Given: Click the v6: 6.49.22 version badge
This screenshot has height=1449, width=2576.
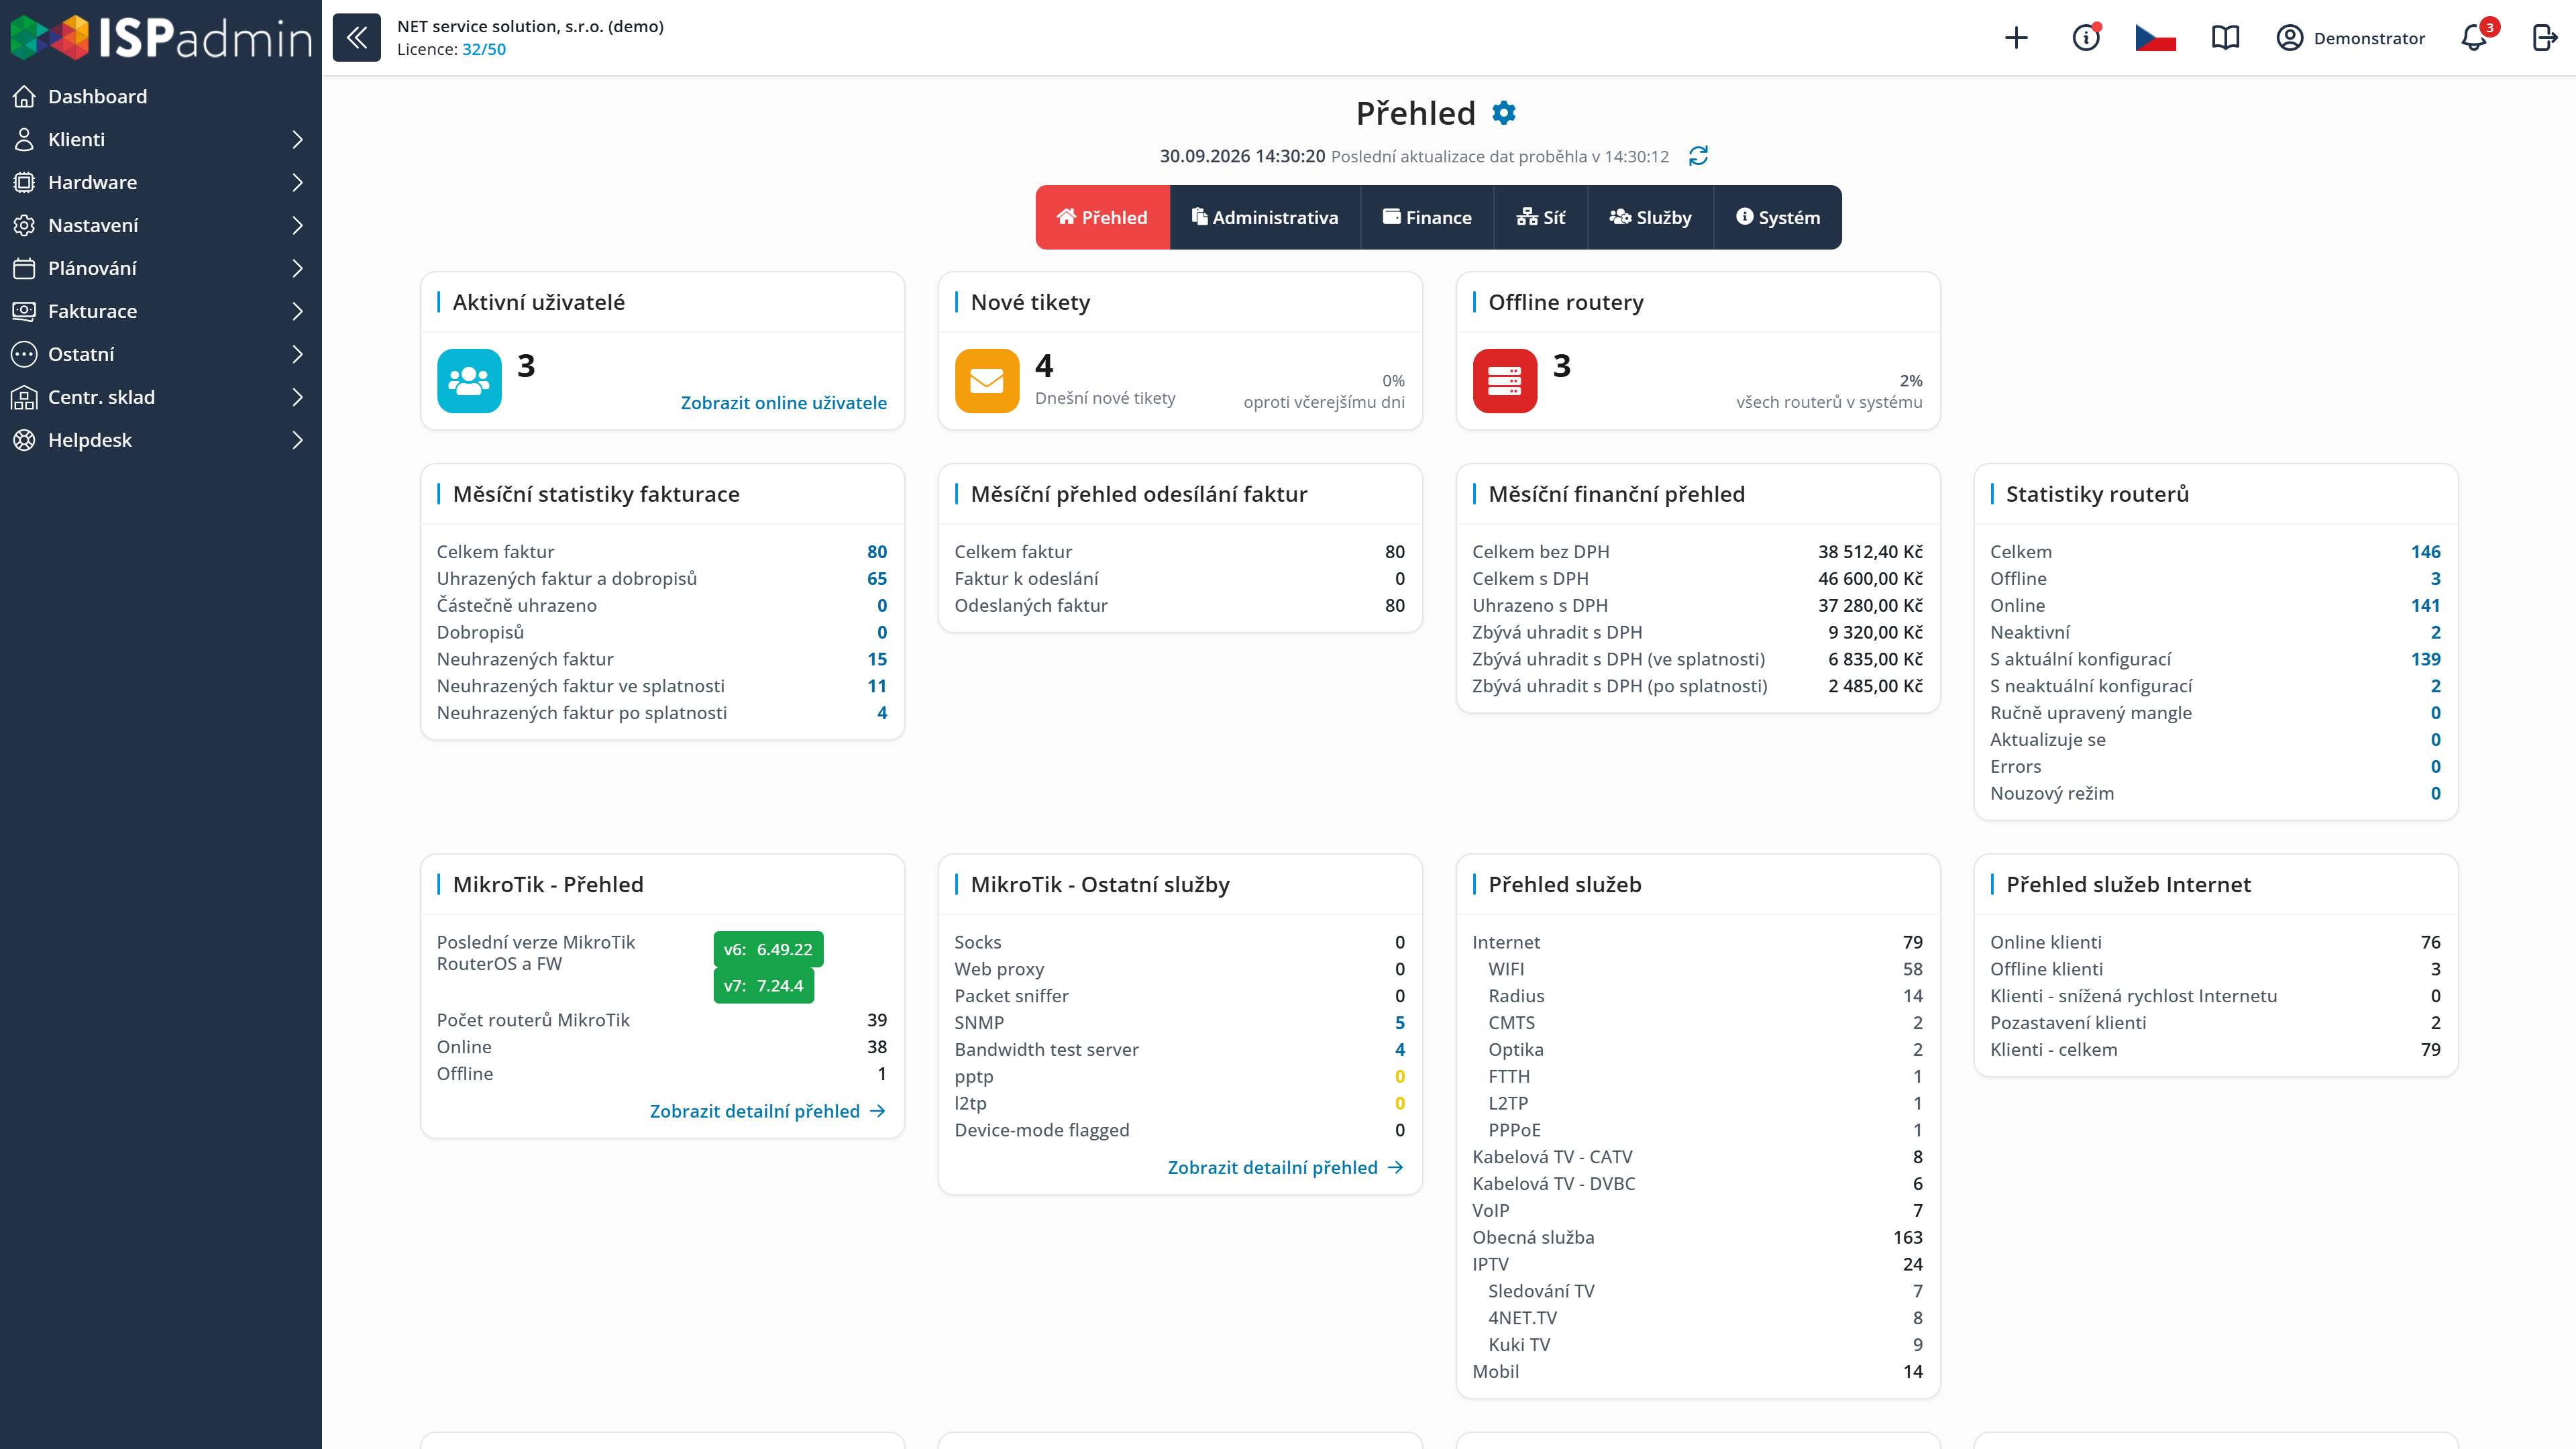Looking at the screenshot, I should [768, 949].
